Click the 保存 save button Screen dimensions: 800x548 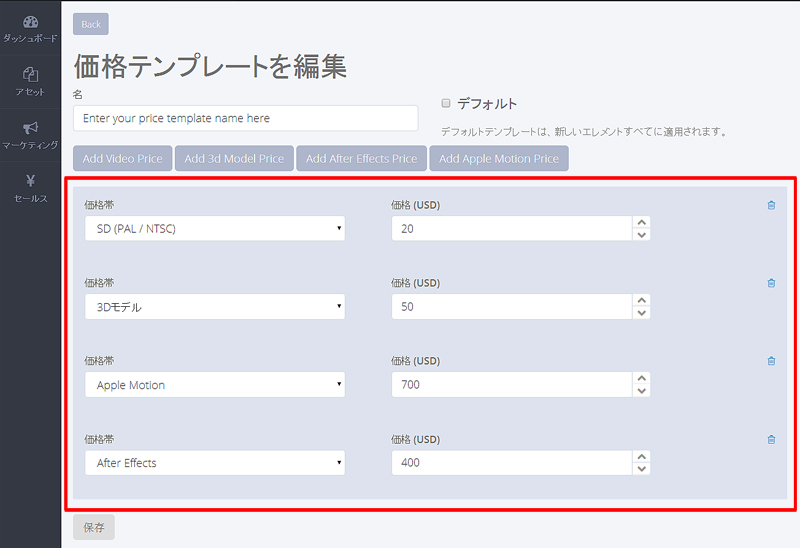[x=94, y=527]
